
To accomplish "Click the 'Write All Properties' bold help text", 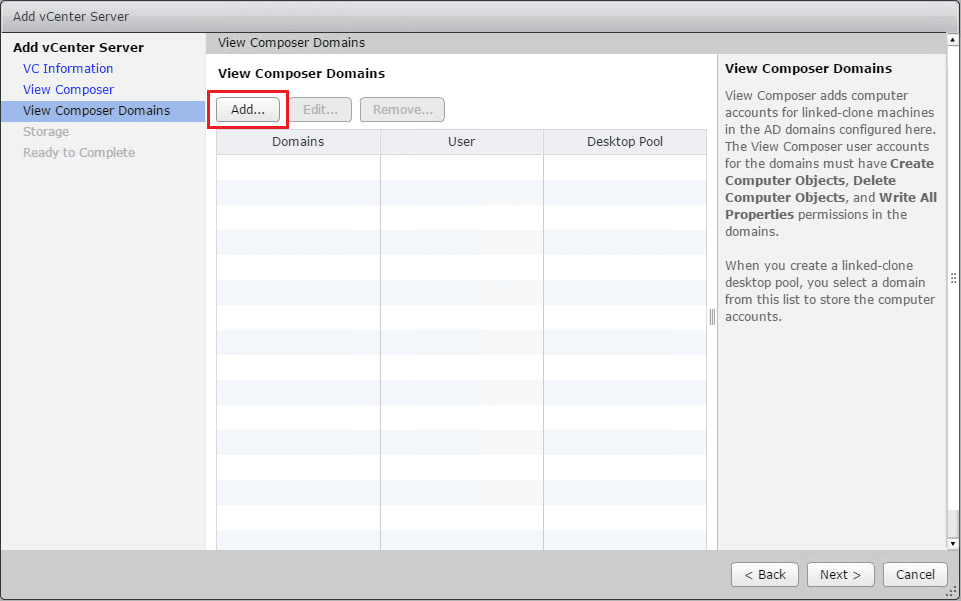I will point(831,206).
